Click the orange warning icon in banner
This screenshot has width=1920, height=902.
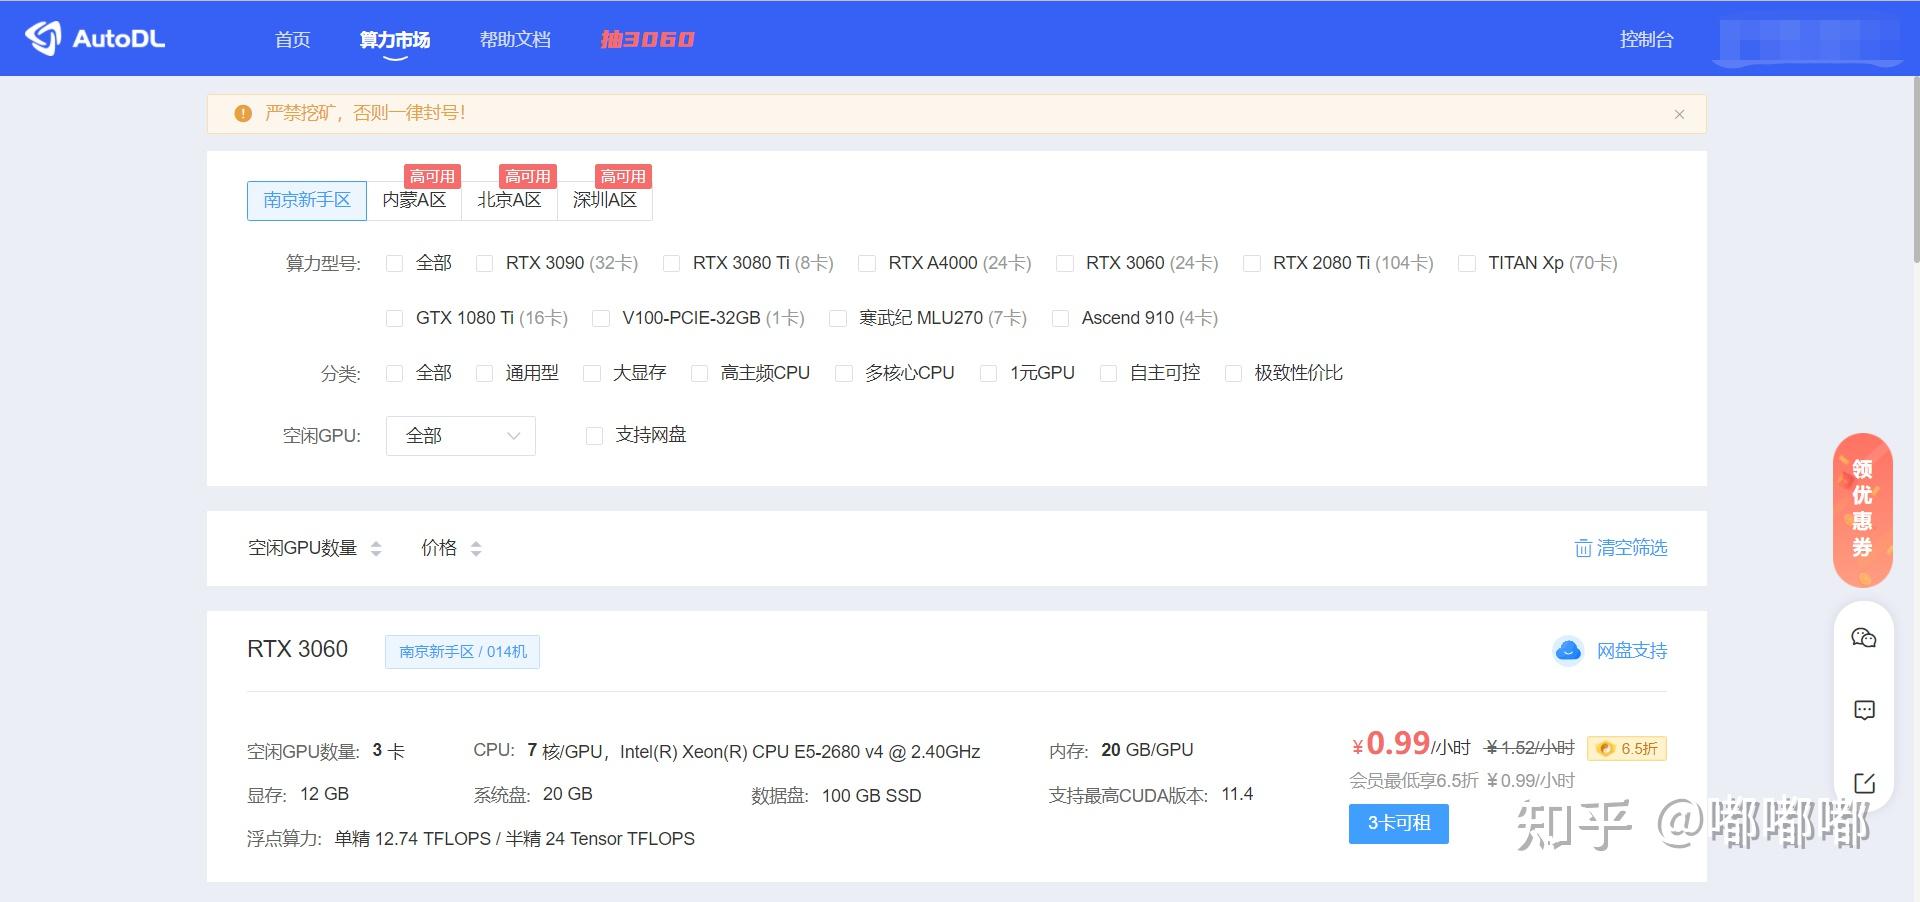point(243,114)
